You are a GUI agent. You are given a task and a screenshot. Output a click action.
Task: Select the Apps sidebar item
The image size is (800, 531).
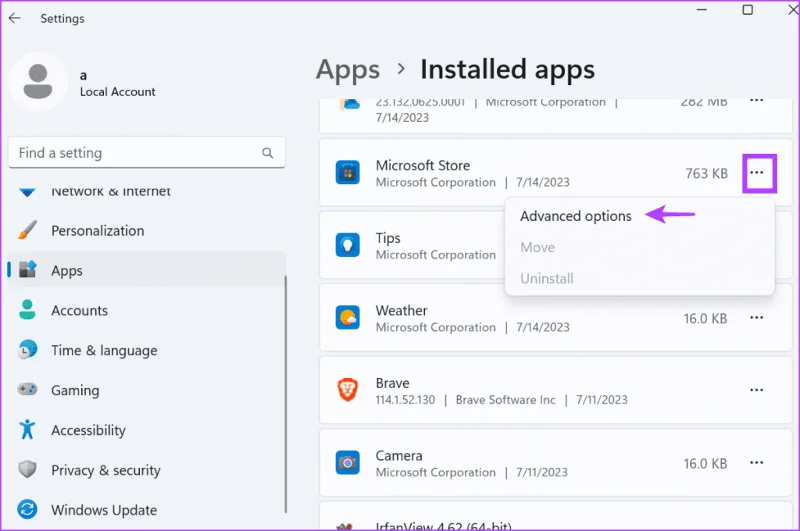[146, 269]
